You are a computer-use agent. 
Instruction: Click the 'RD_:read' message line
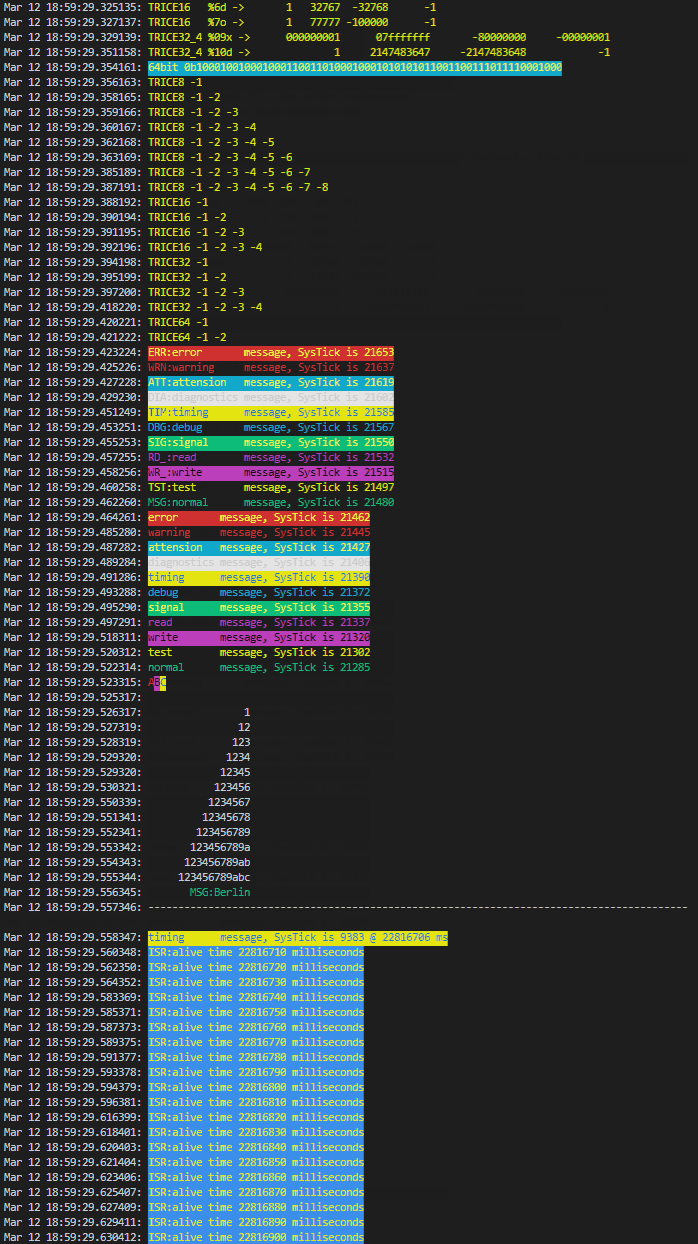pos(271,457)
